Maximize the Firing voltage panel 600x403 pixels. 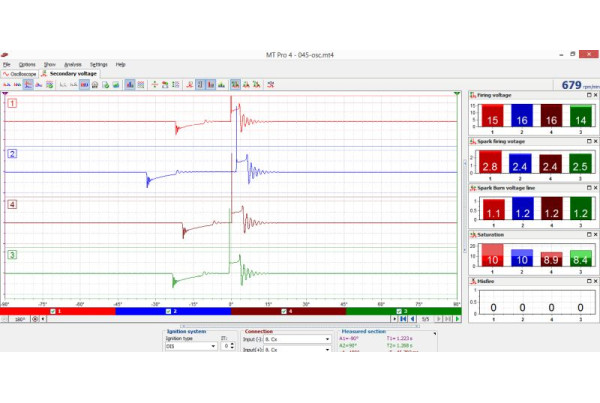[x=585, y=94]
